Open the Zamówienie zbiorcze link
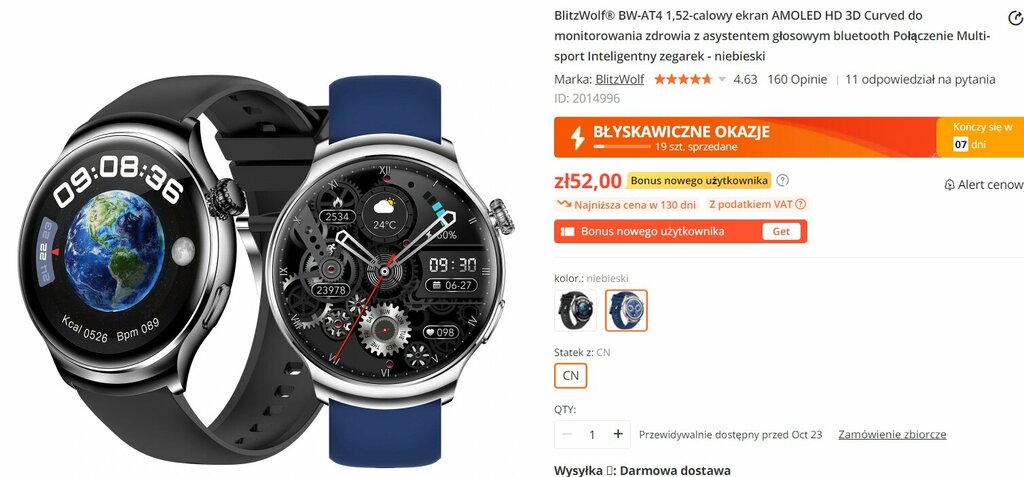The height and width of the screenshot is (477, 1024). point(892,435)
